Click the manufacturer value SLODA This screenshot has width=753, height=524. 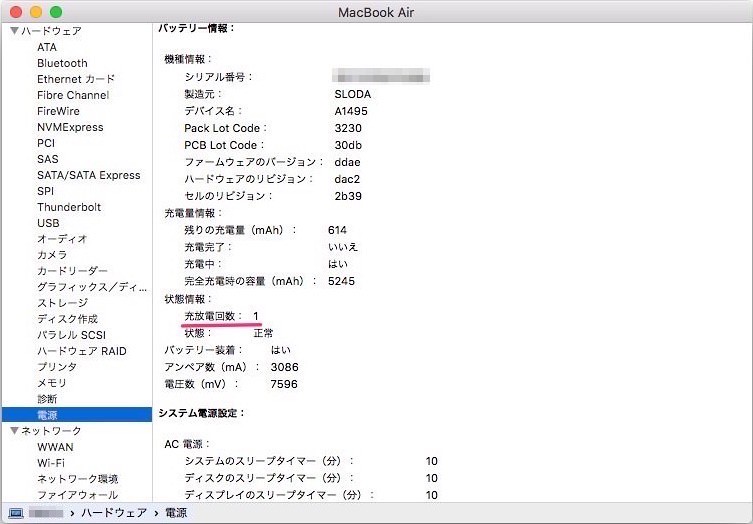(352, 94)
